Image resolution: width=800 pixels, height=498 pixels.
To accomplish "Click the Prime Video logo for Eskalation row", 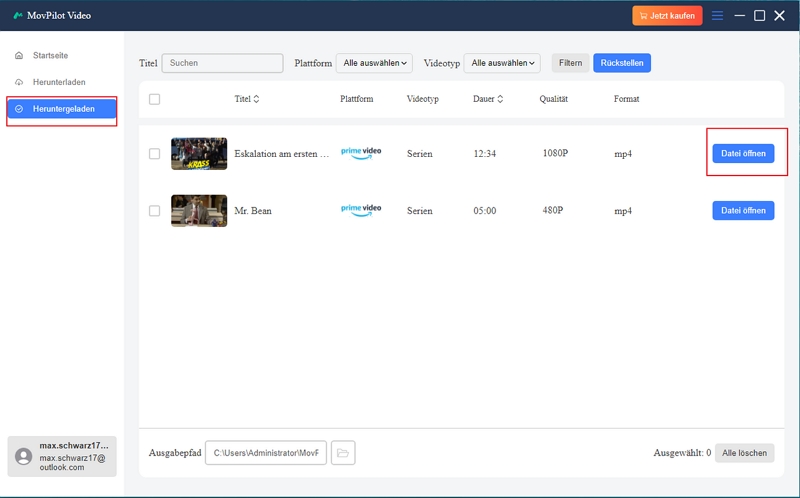I will pyautogui.click(x=361, y=154).
